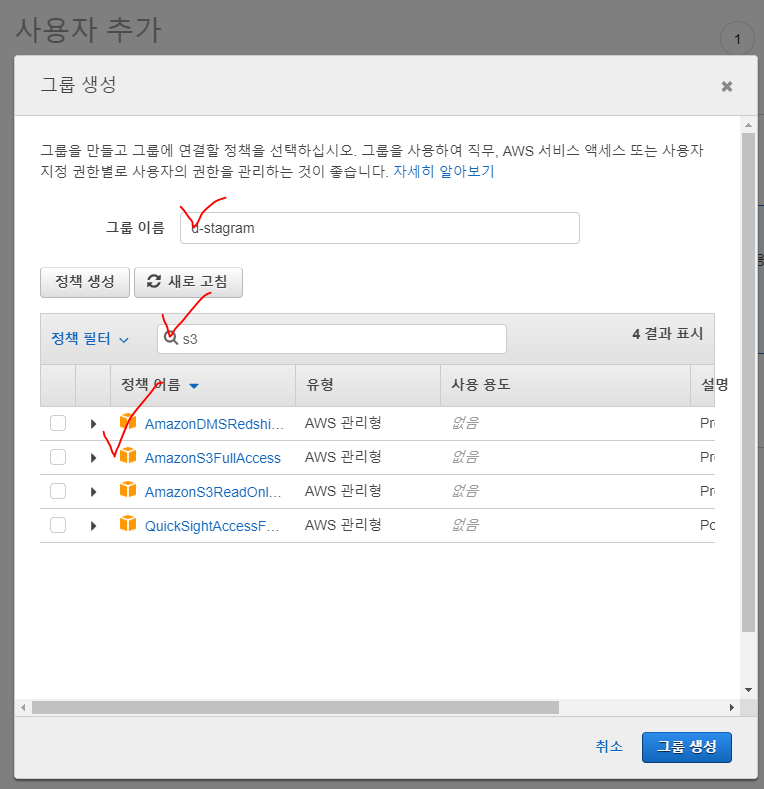Expand the QuickSightAccessF... policy row
The height and width of the screenshot is (789, 764).
(93, 526)
